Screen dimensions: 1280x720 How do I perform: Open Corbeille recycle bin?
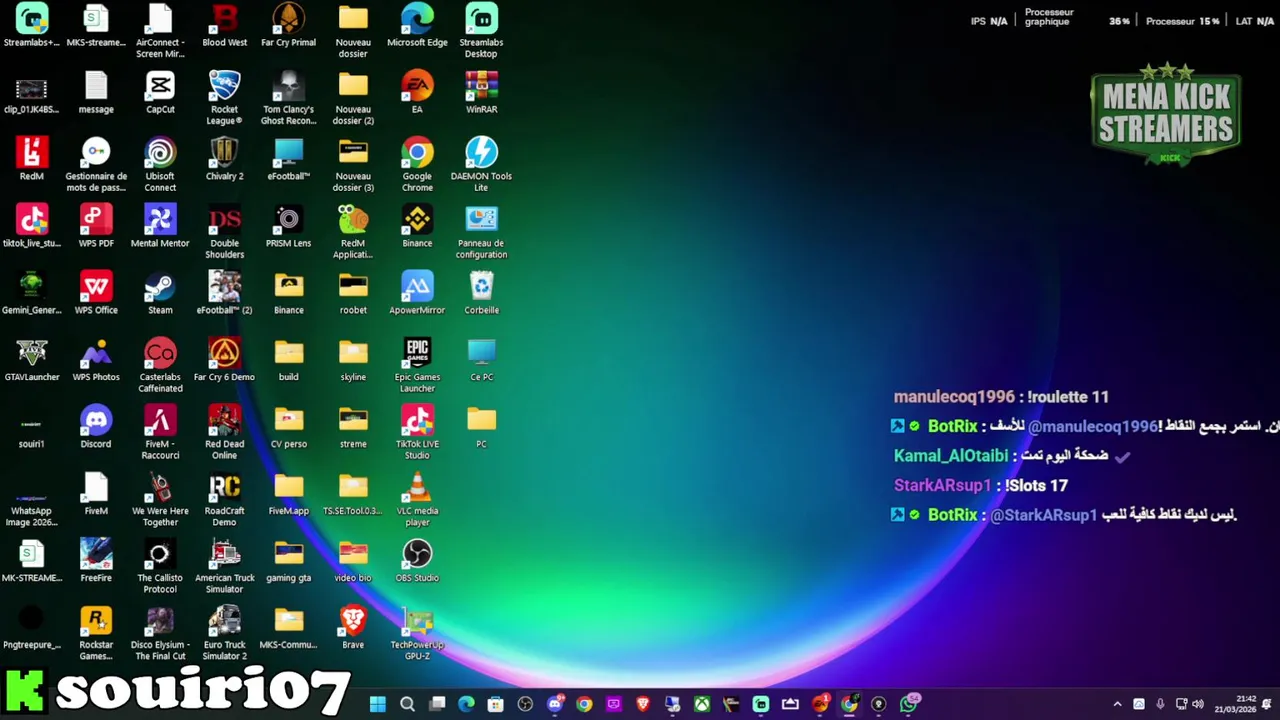point(481,293)
